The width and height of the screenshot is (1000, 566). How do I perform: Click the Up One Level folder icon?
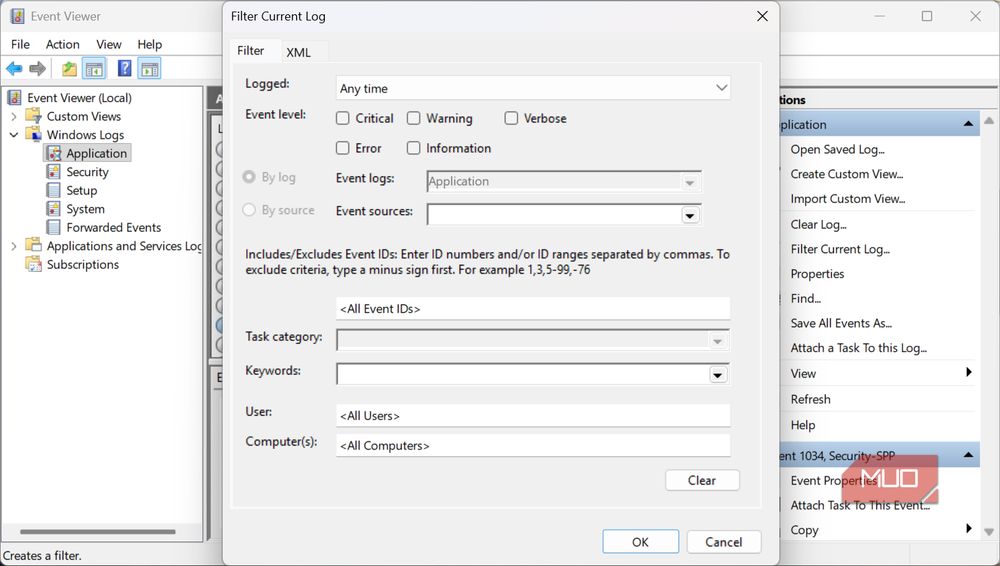click(69, 68)
